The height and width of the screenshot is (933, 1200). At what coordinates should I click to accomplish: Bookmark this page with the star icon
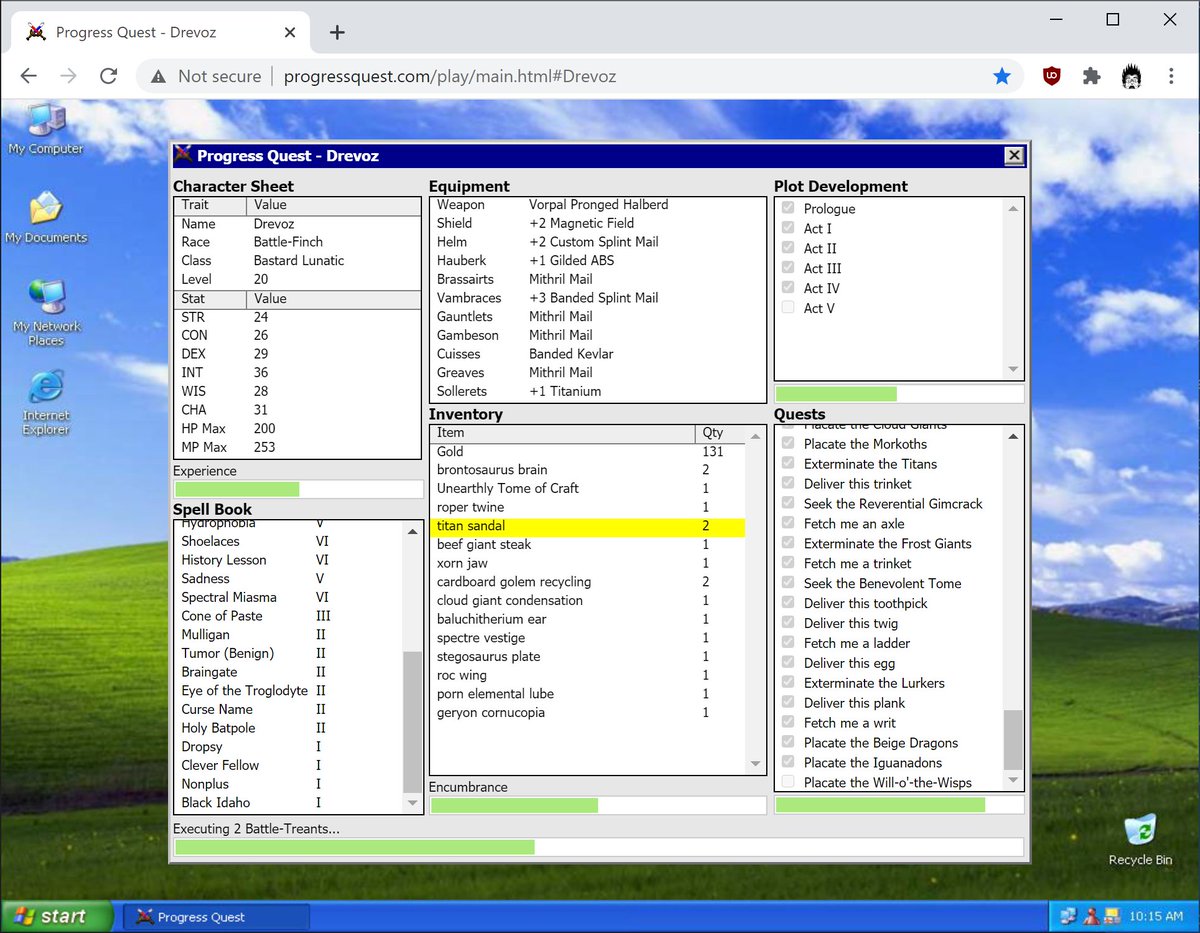[x=1001, y=76]
